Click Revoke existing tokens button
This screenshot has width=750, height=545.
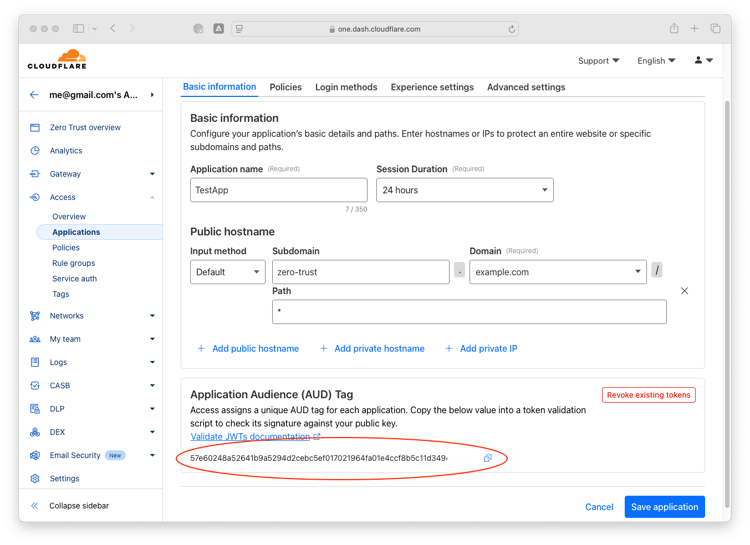coord(649,395)
